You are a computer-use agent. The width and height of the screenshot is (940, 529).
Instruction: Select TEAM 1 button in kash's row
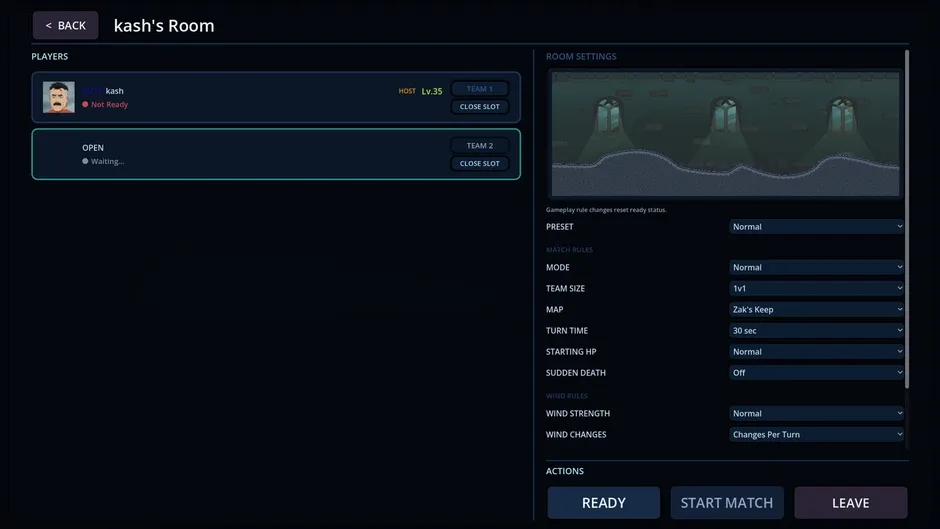[x=480, y=89]
